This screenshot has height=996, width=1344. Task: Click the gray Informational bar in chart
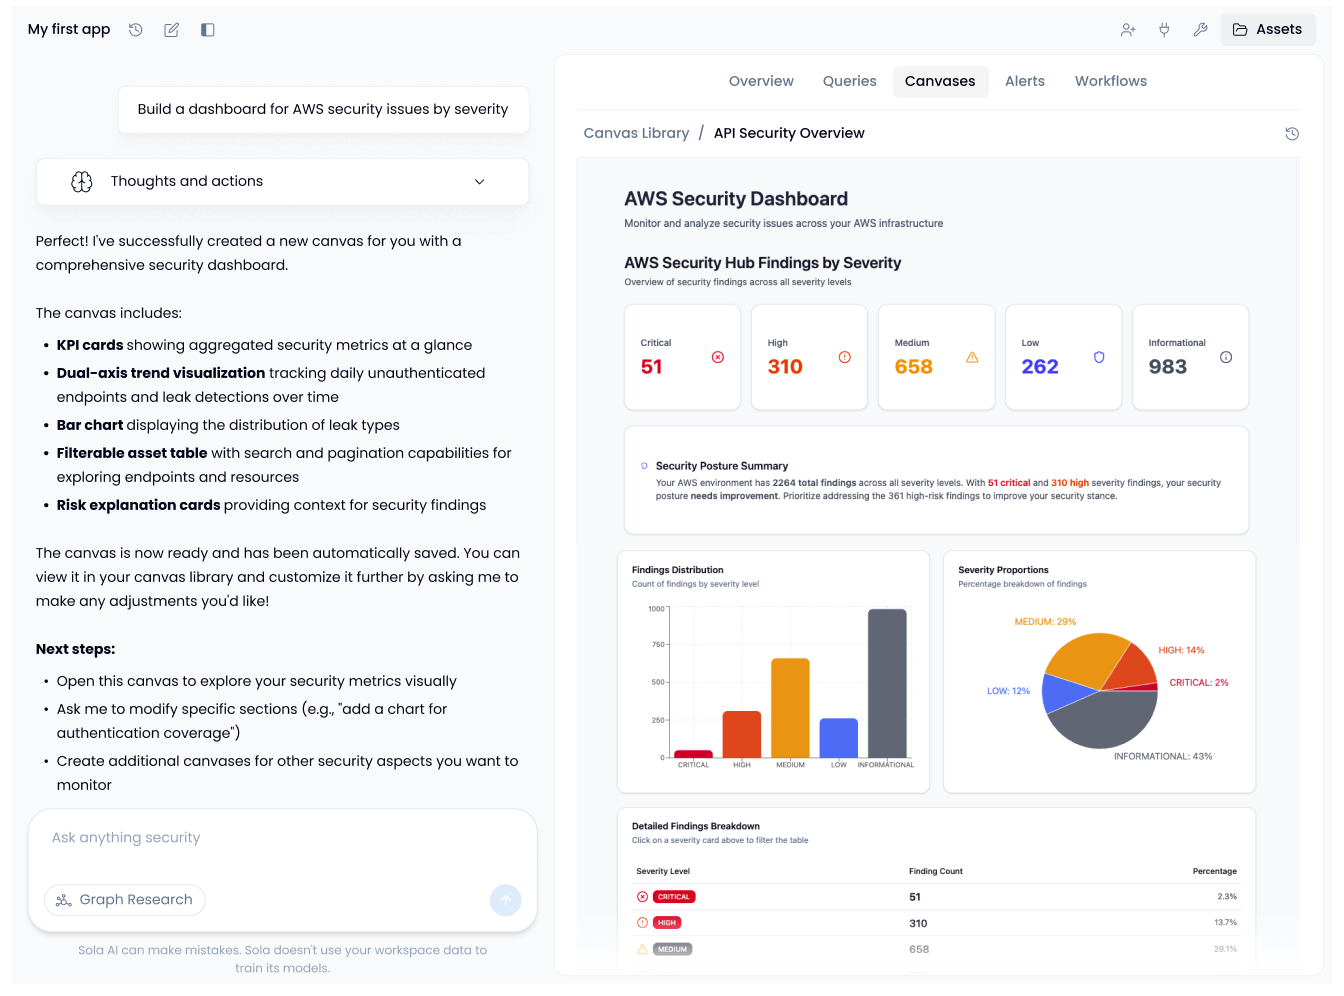coord(887,683)
